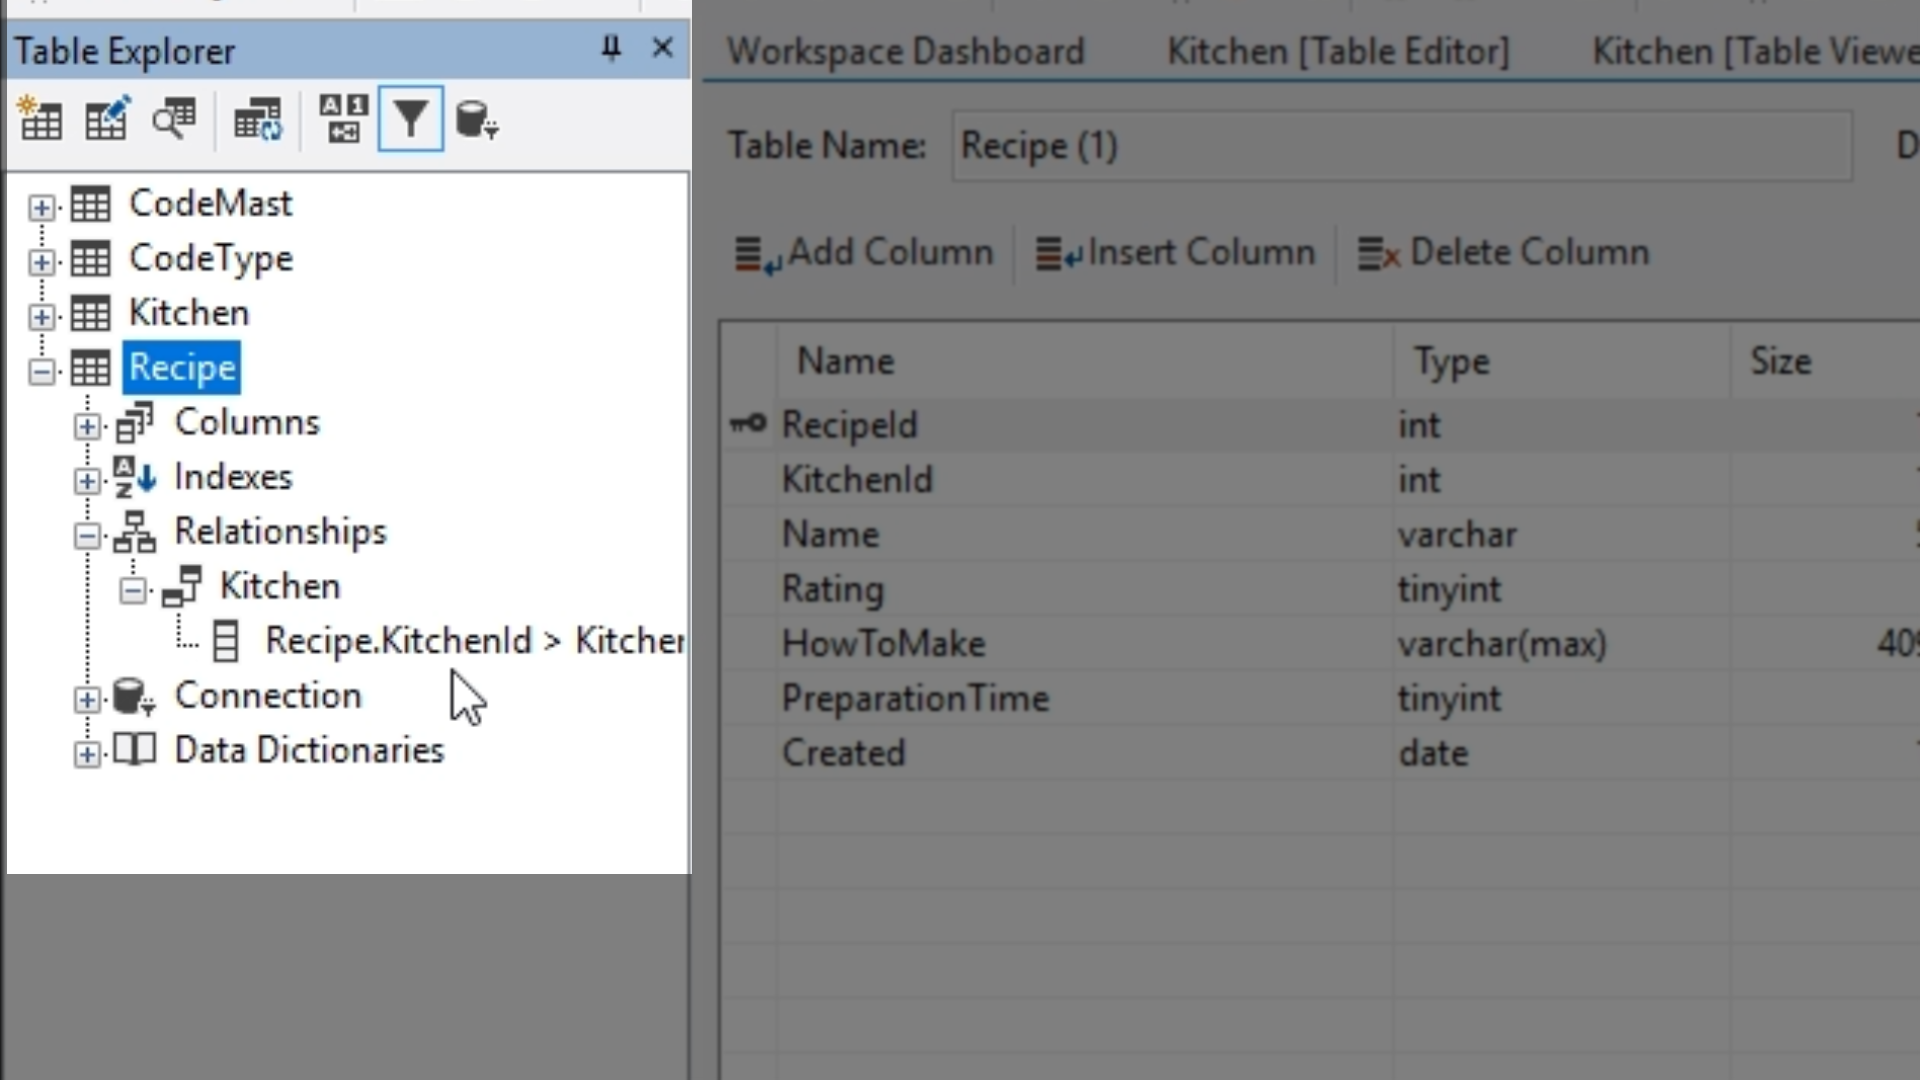Screen dimensions: 1920x1080
Task: Collapse the Recipe table node
Action: 41,371
